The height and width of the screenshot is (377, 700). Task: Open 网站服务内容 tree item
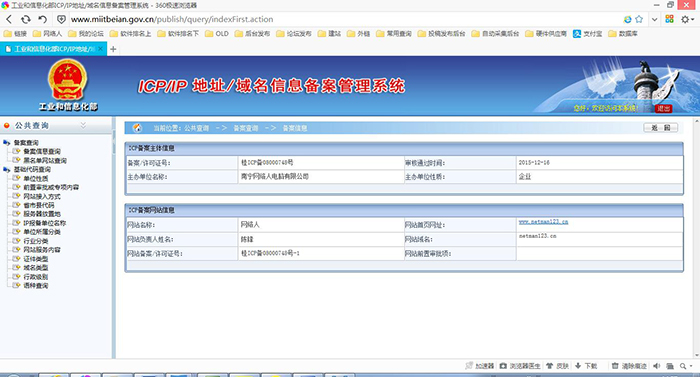[42, 250]
